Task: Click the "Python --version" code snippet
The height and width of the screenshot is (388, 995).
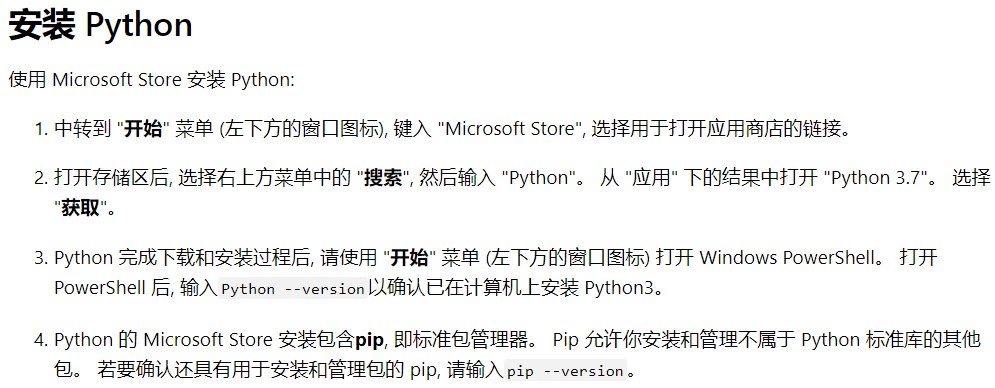Action: pos(293,289)
